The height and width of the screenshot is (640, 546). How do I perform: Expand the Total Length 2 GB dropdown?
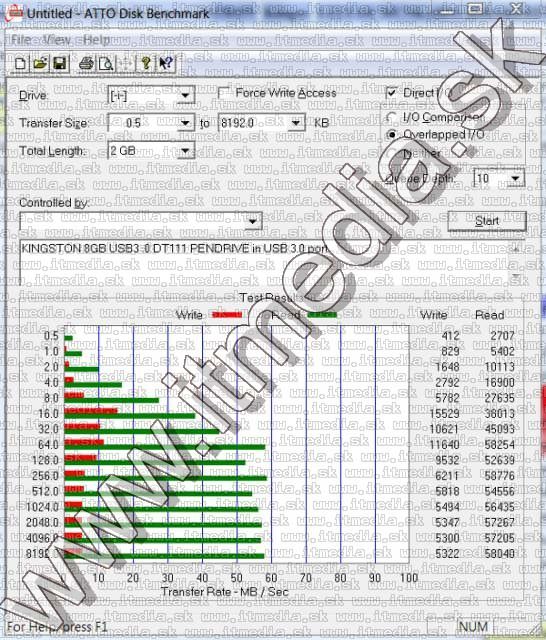185,151
